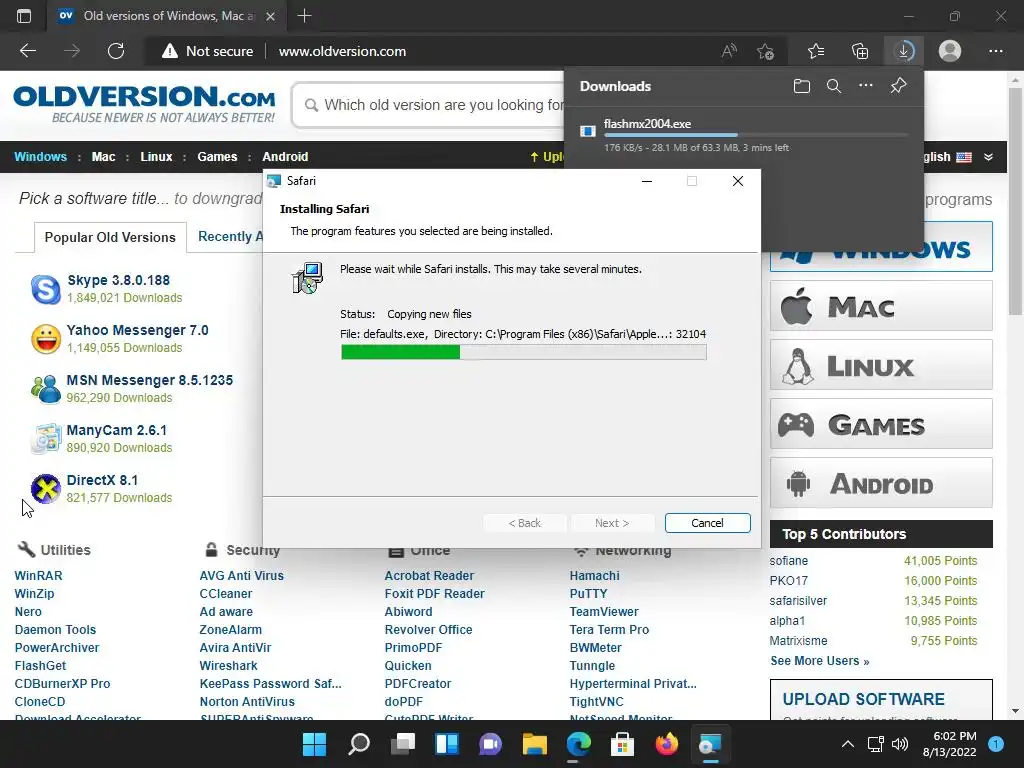Cancel the Safari installation

coord(707,522)
